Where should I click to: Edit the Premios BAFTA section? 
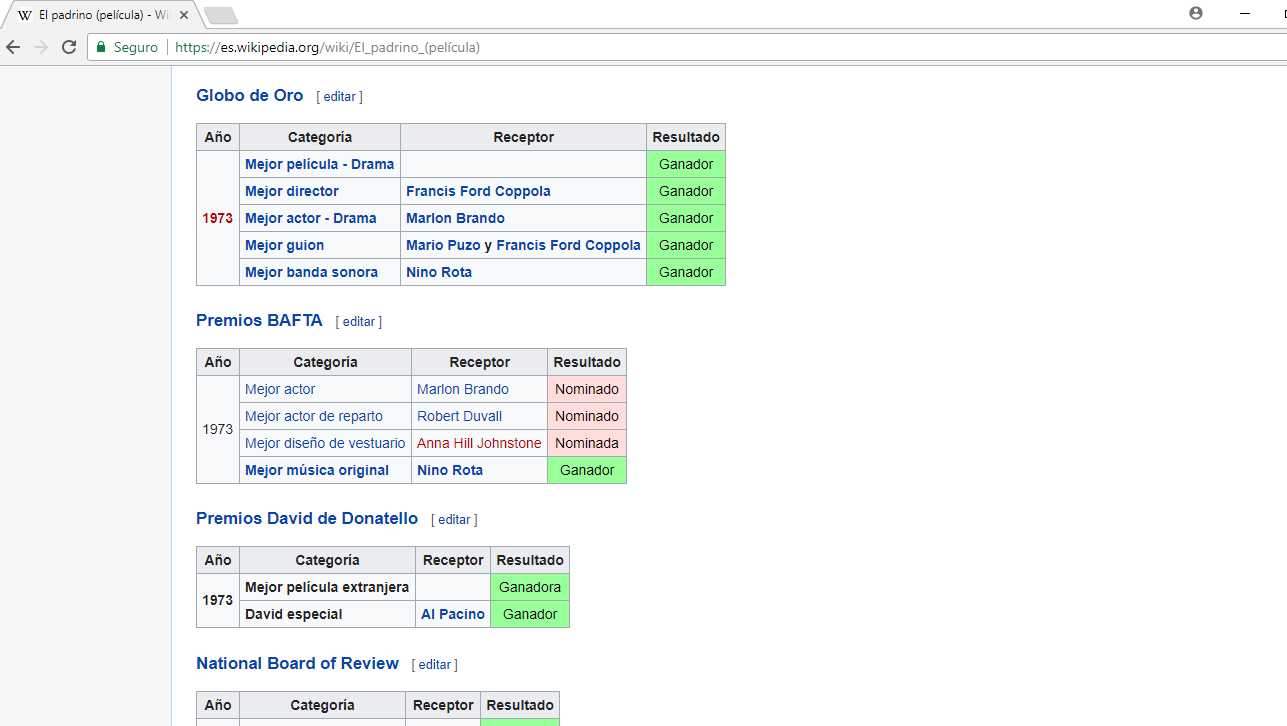359,322
